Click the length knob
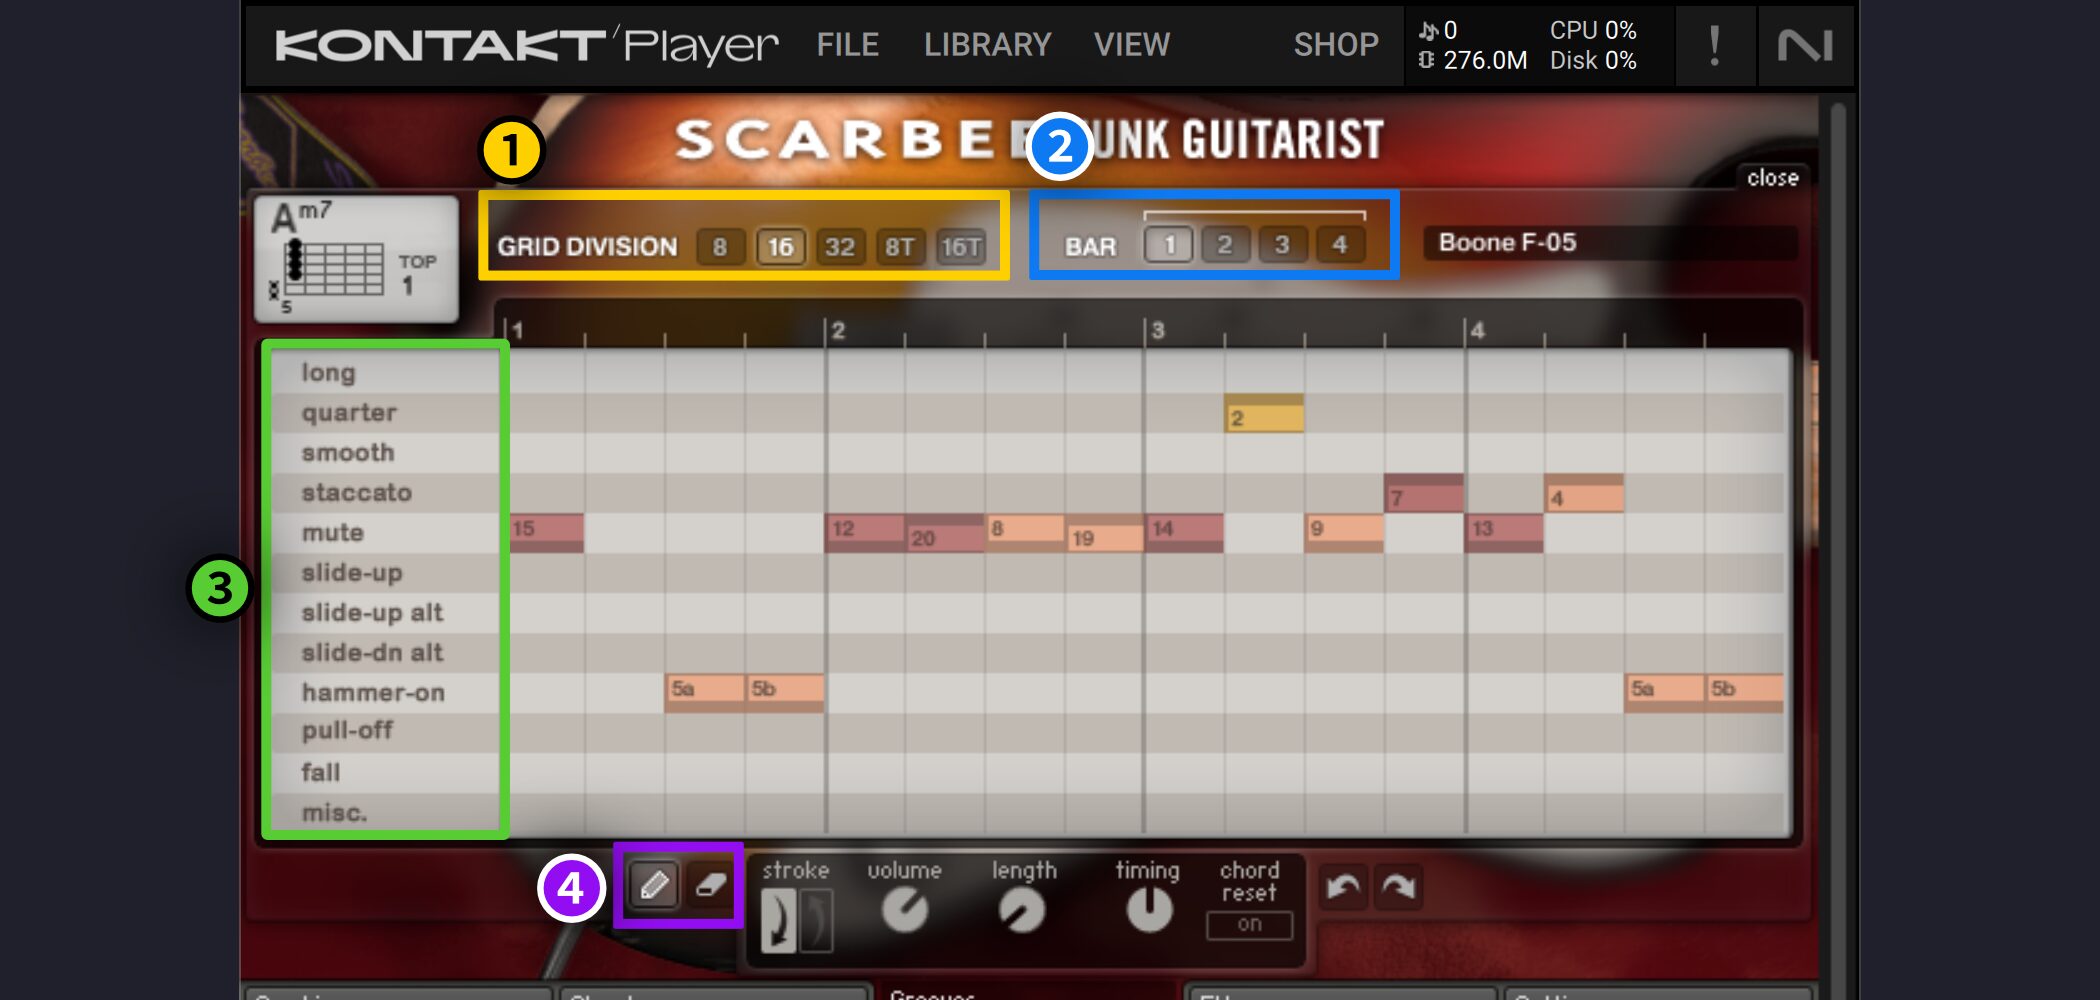 (1022, 910)
